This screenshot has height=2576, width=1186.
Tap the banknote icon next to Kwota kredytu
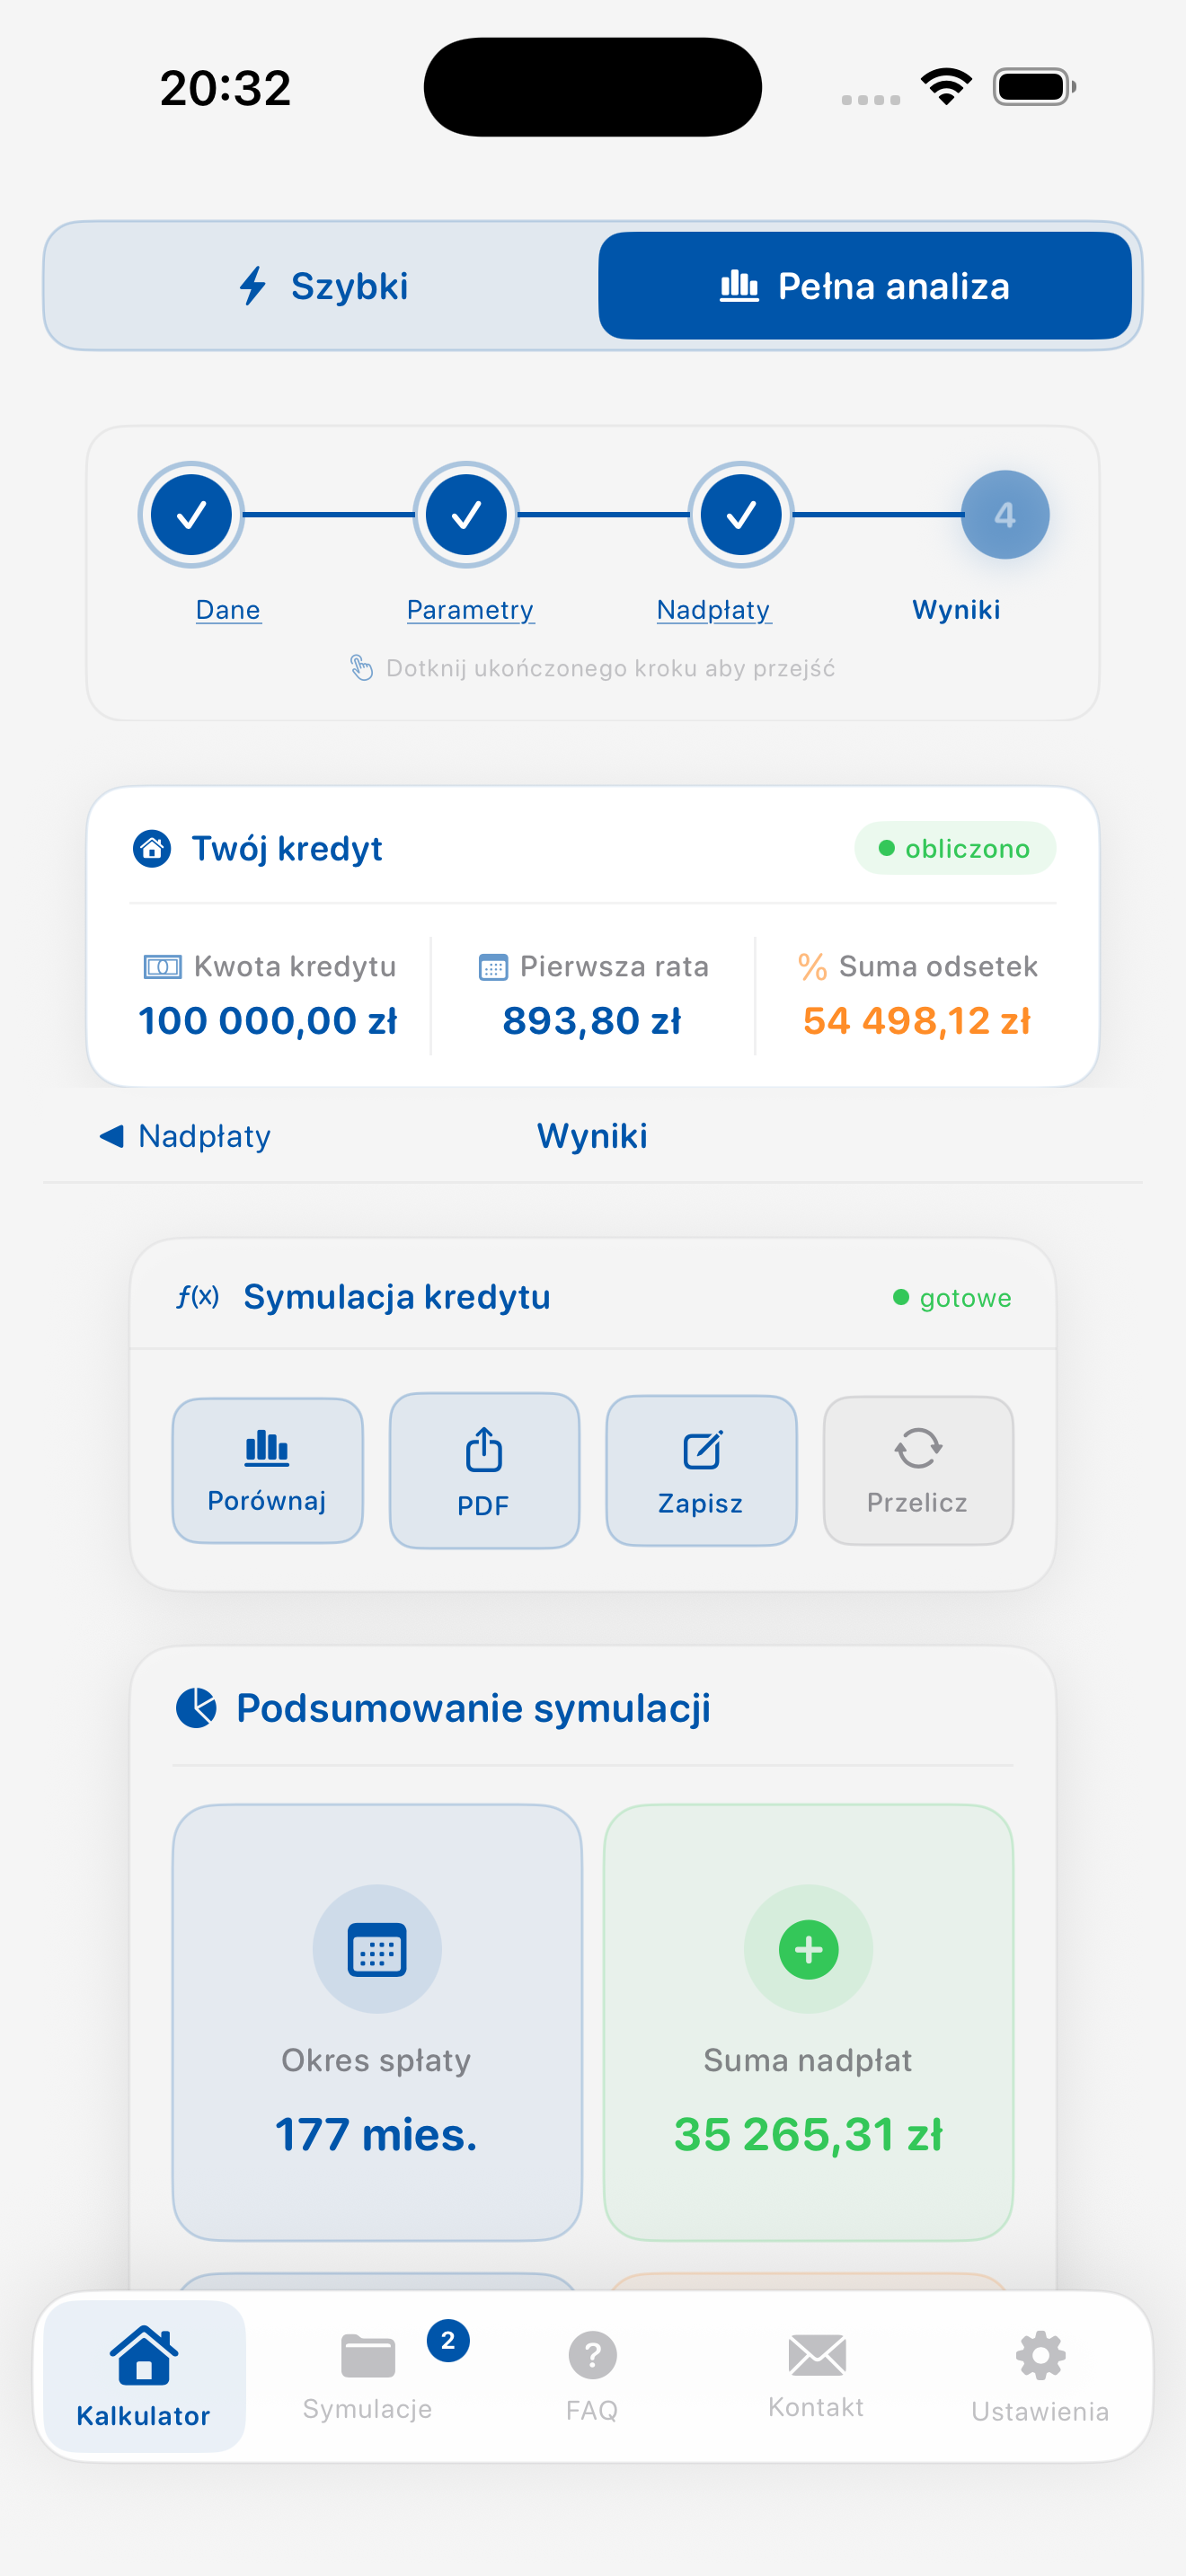(162, 967)
